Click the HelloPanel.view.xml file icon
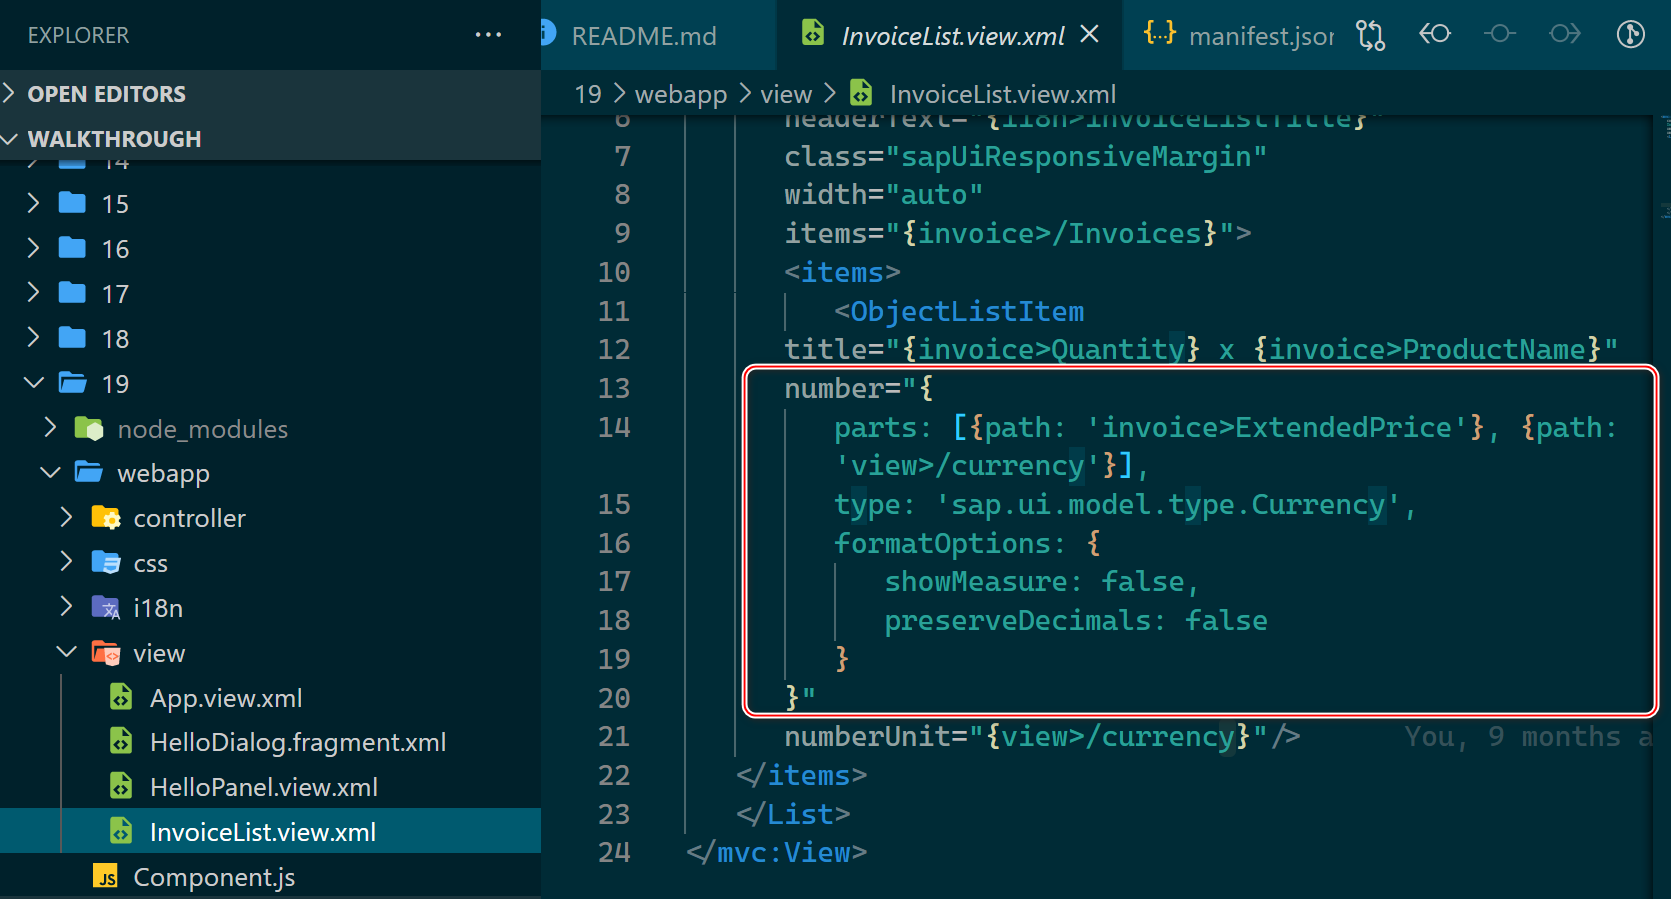Viewport: 1671px width, 899px height. [121, 787]
